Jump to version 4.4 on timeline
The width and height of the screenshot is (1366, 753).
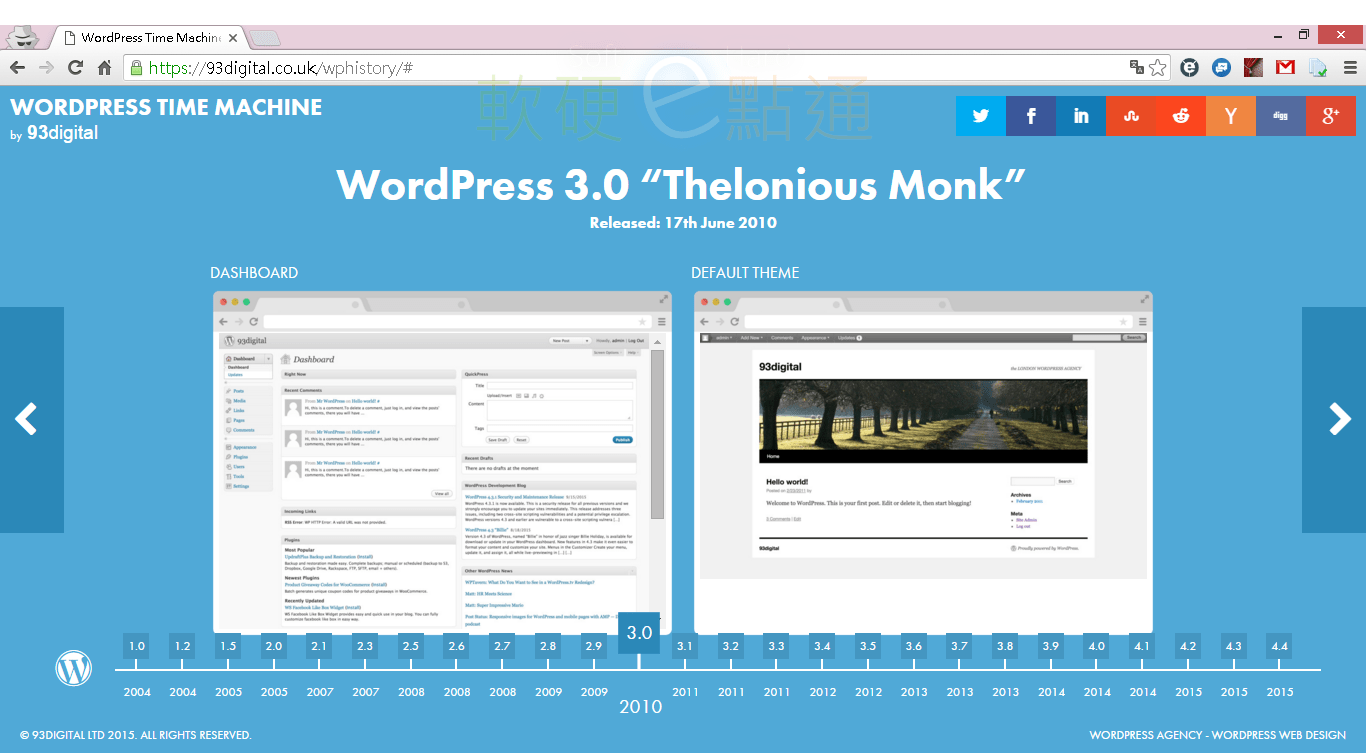[1280, 646]
